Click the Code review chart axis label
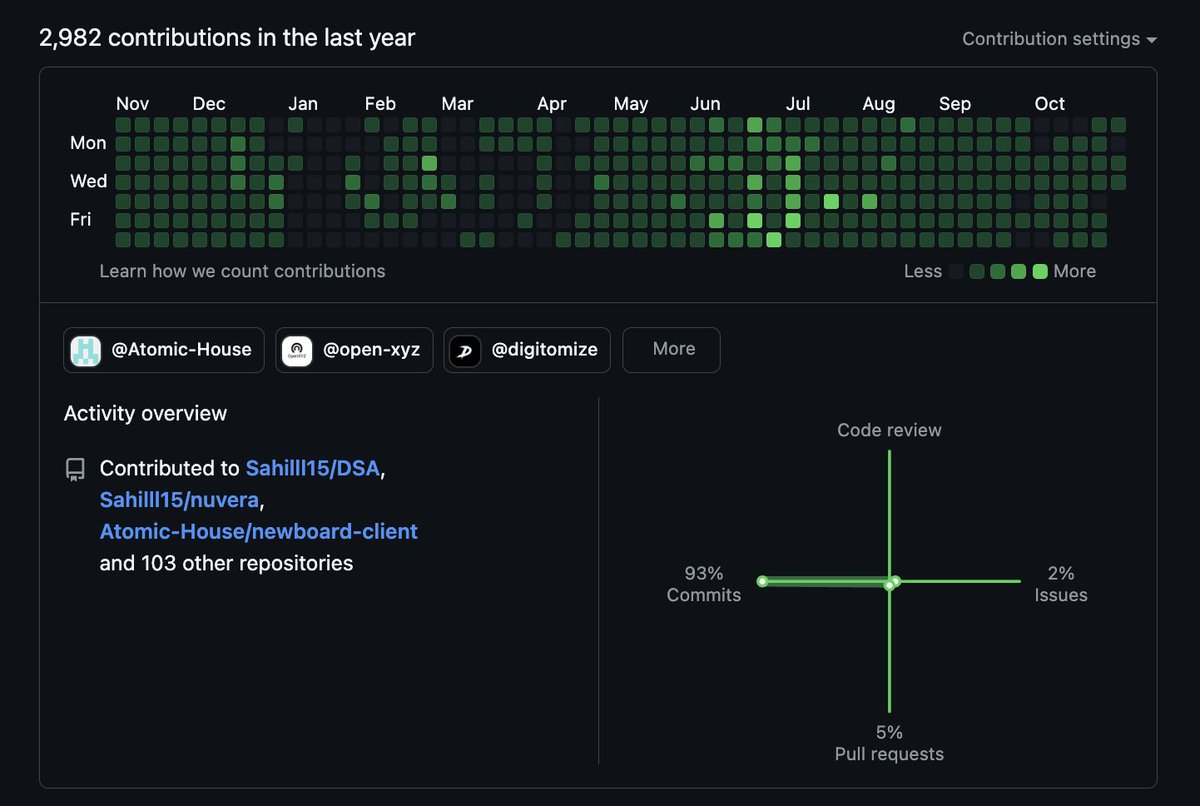The height and width of the screenshot is (806, 1200). tap(889, 430)
